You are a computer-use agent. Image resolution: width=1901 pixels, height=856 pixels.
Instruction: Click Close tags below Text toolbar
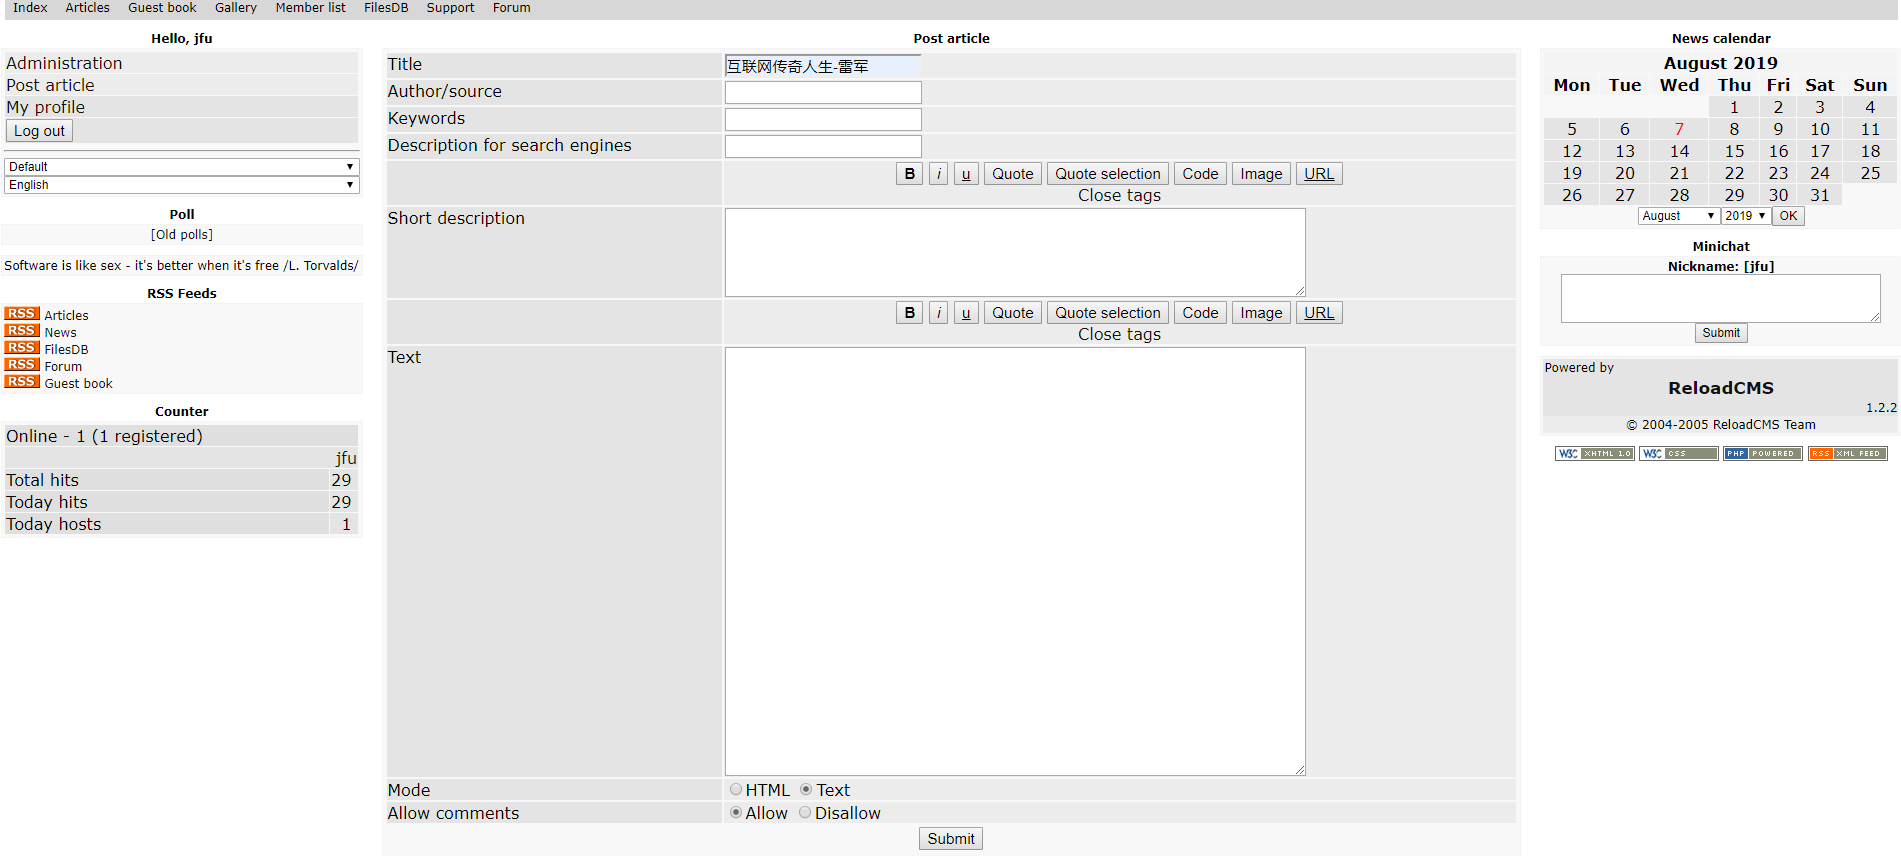pos(1119,334)
